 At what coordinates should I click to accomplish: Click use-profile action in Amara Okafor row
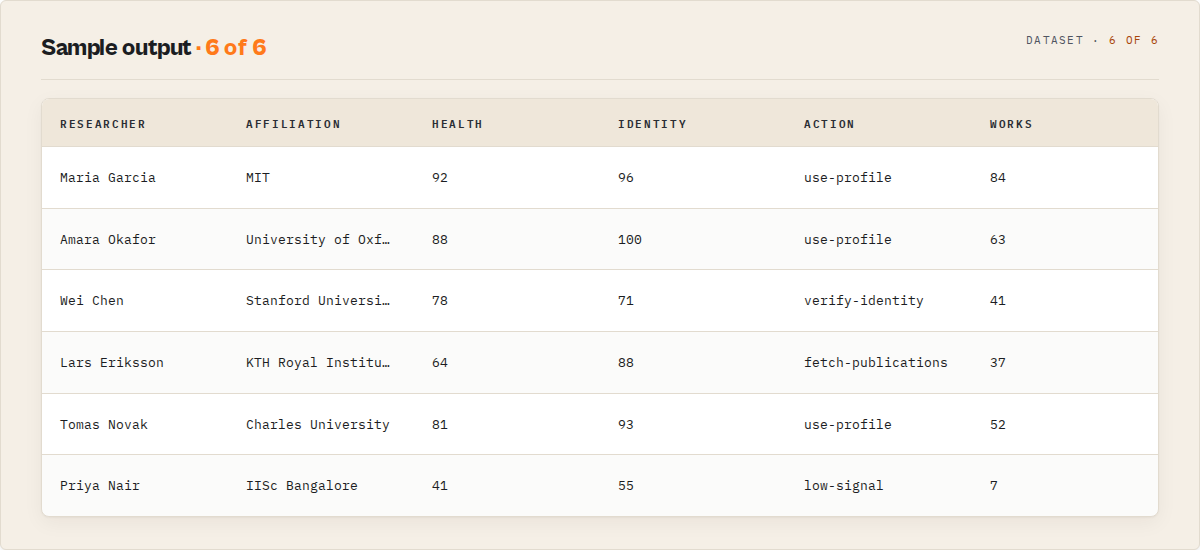[x=848, y=240]
